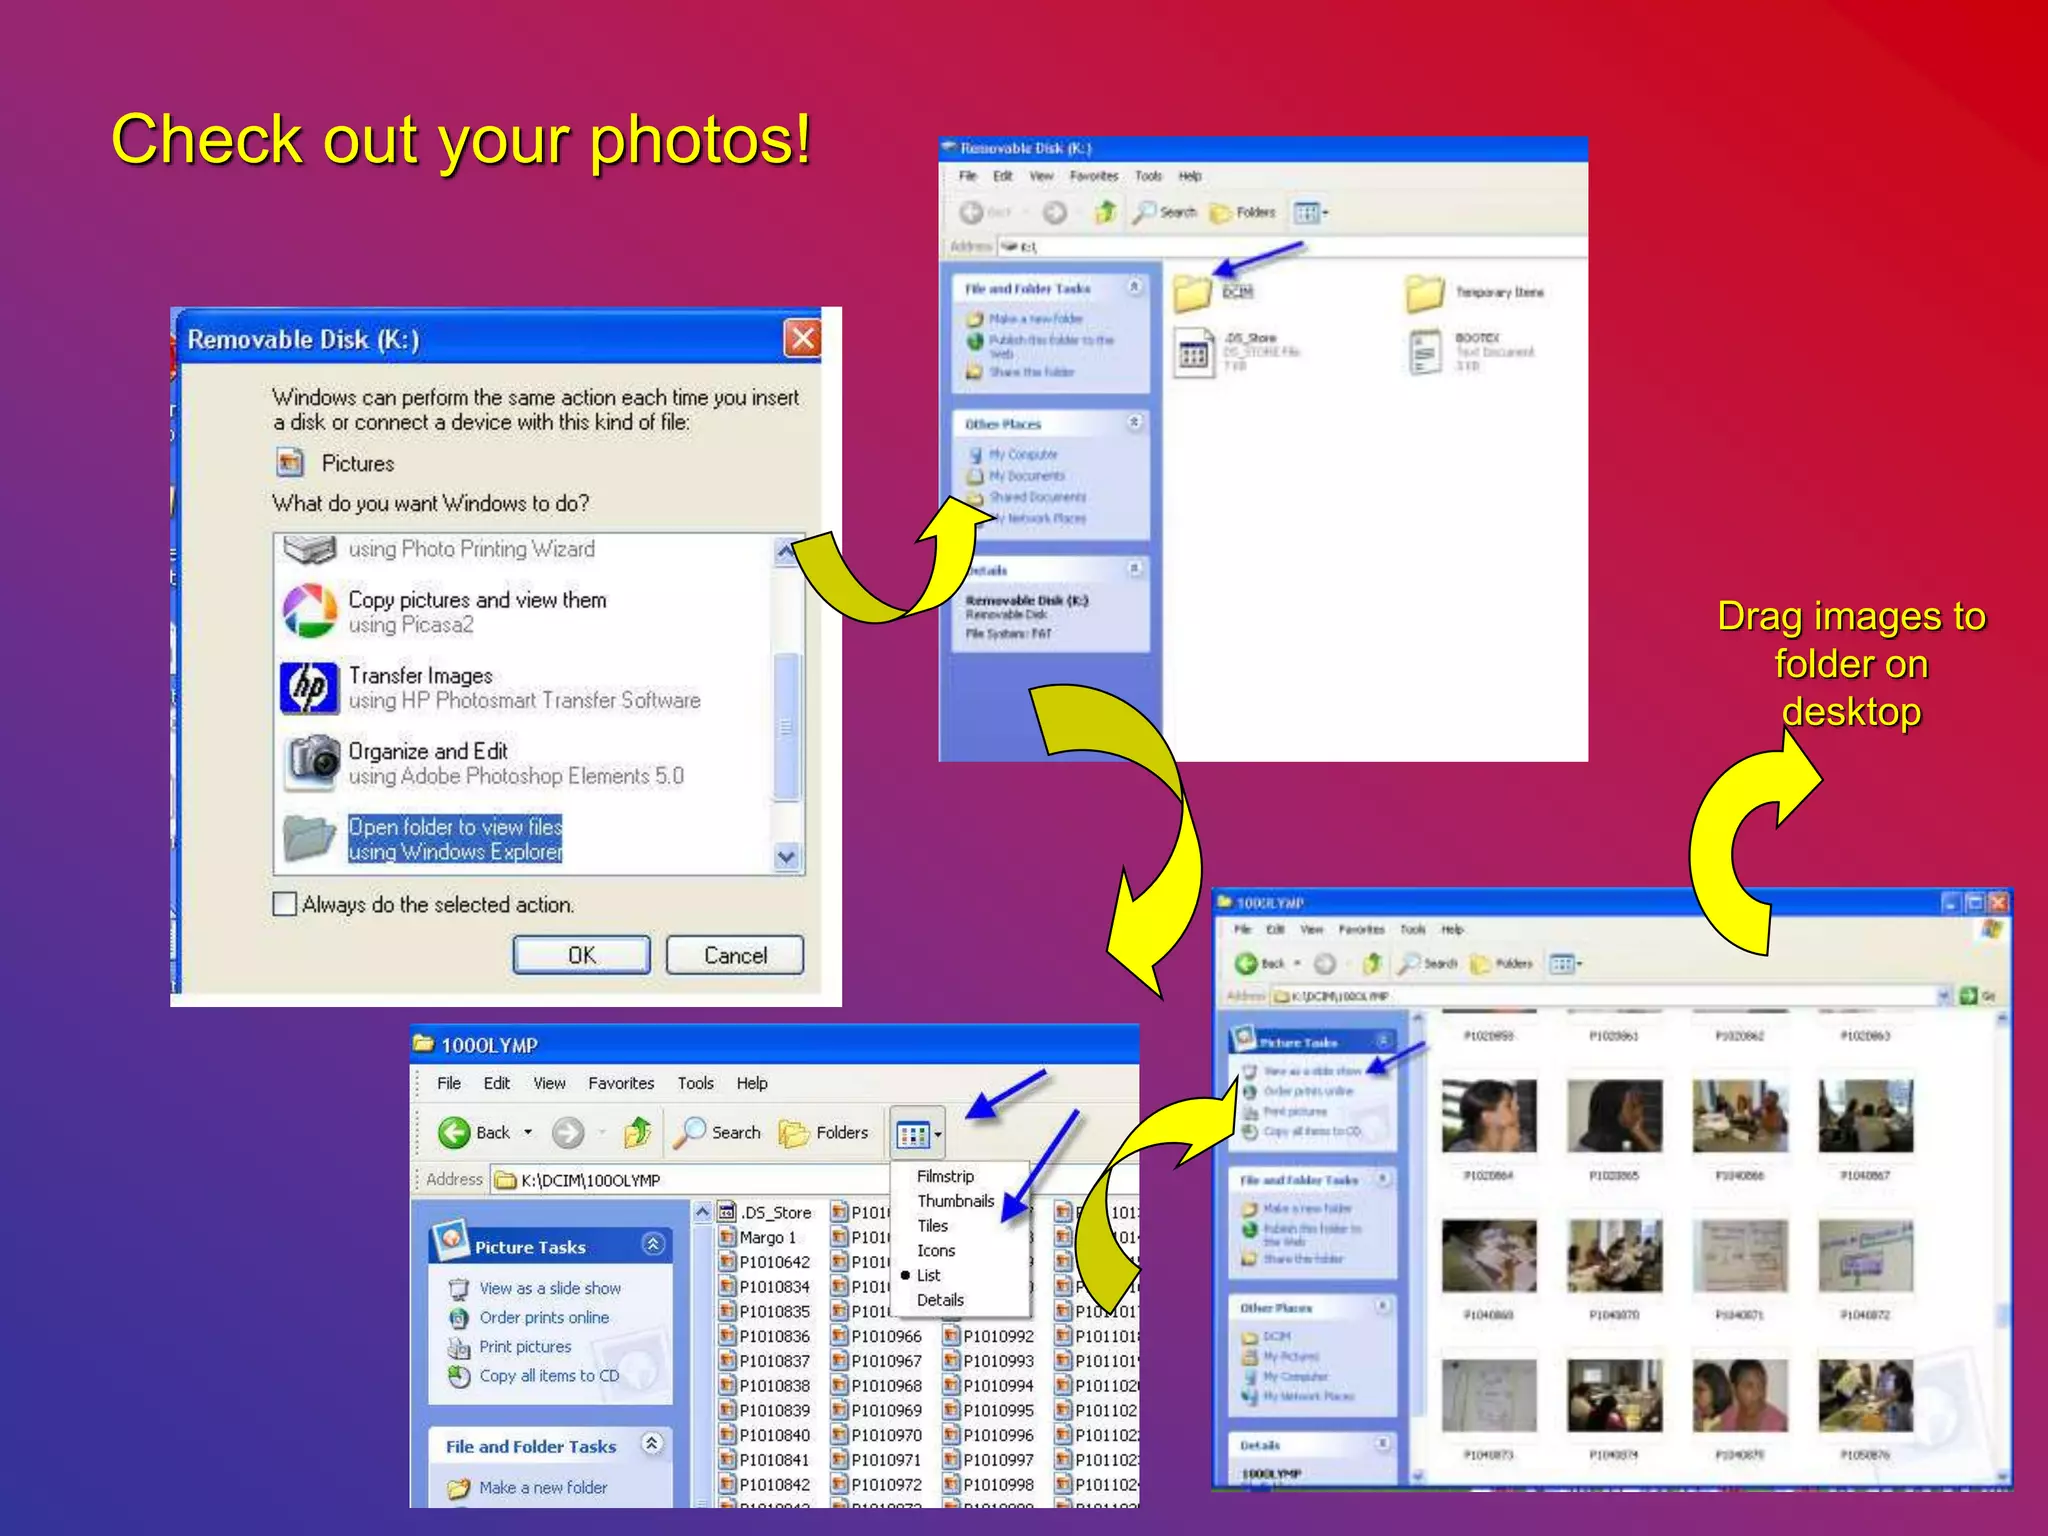The height and width of the screenshot is (1536, 2048).
Task: Choose Thumbnails view option
Action: pyautogui.click(x=955, y=1201)
